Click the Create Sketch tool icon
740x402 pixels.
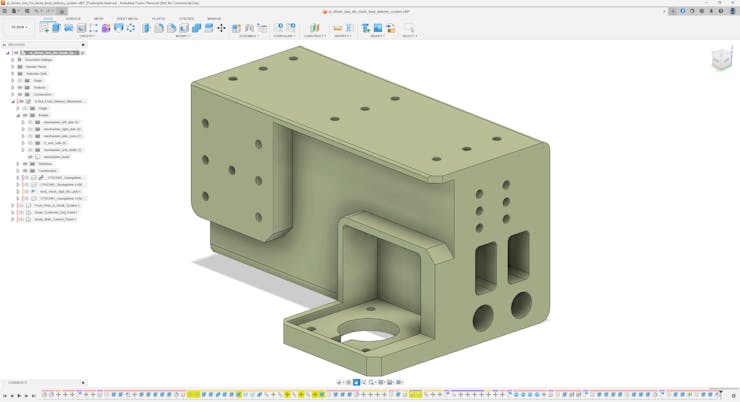(44, 28)
